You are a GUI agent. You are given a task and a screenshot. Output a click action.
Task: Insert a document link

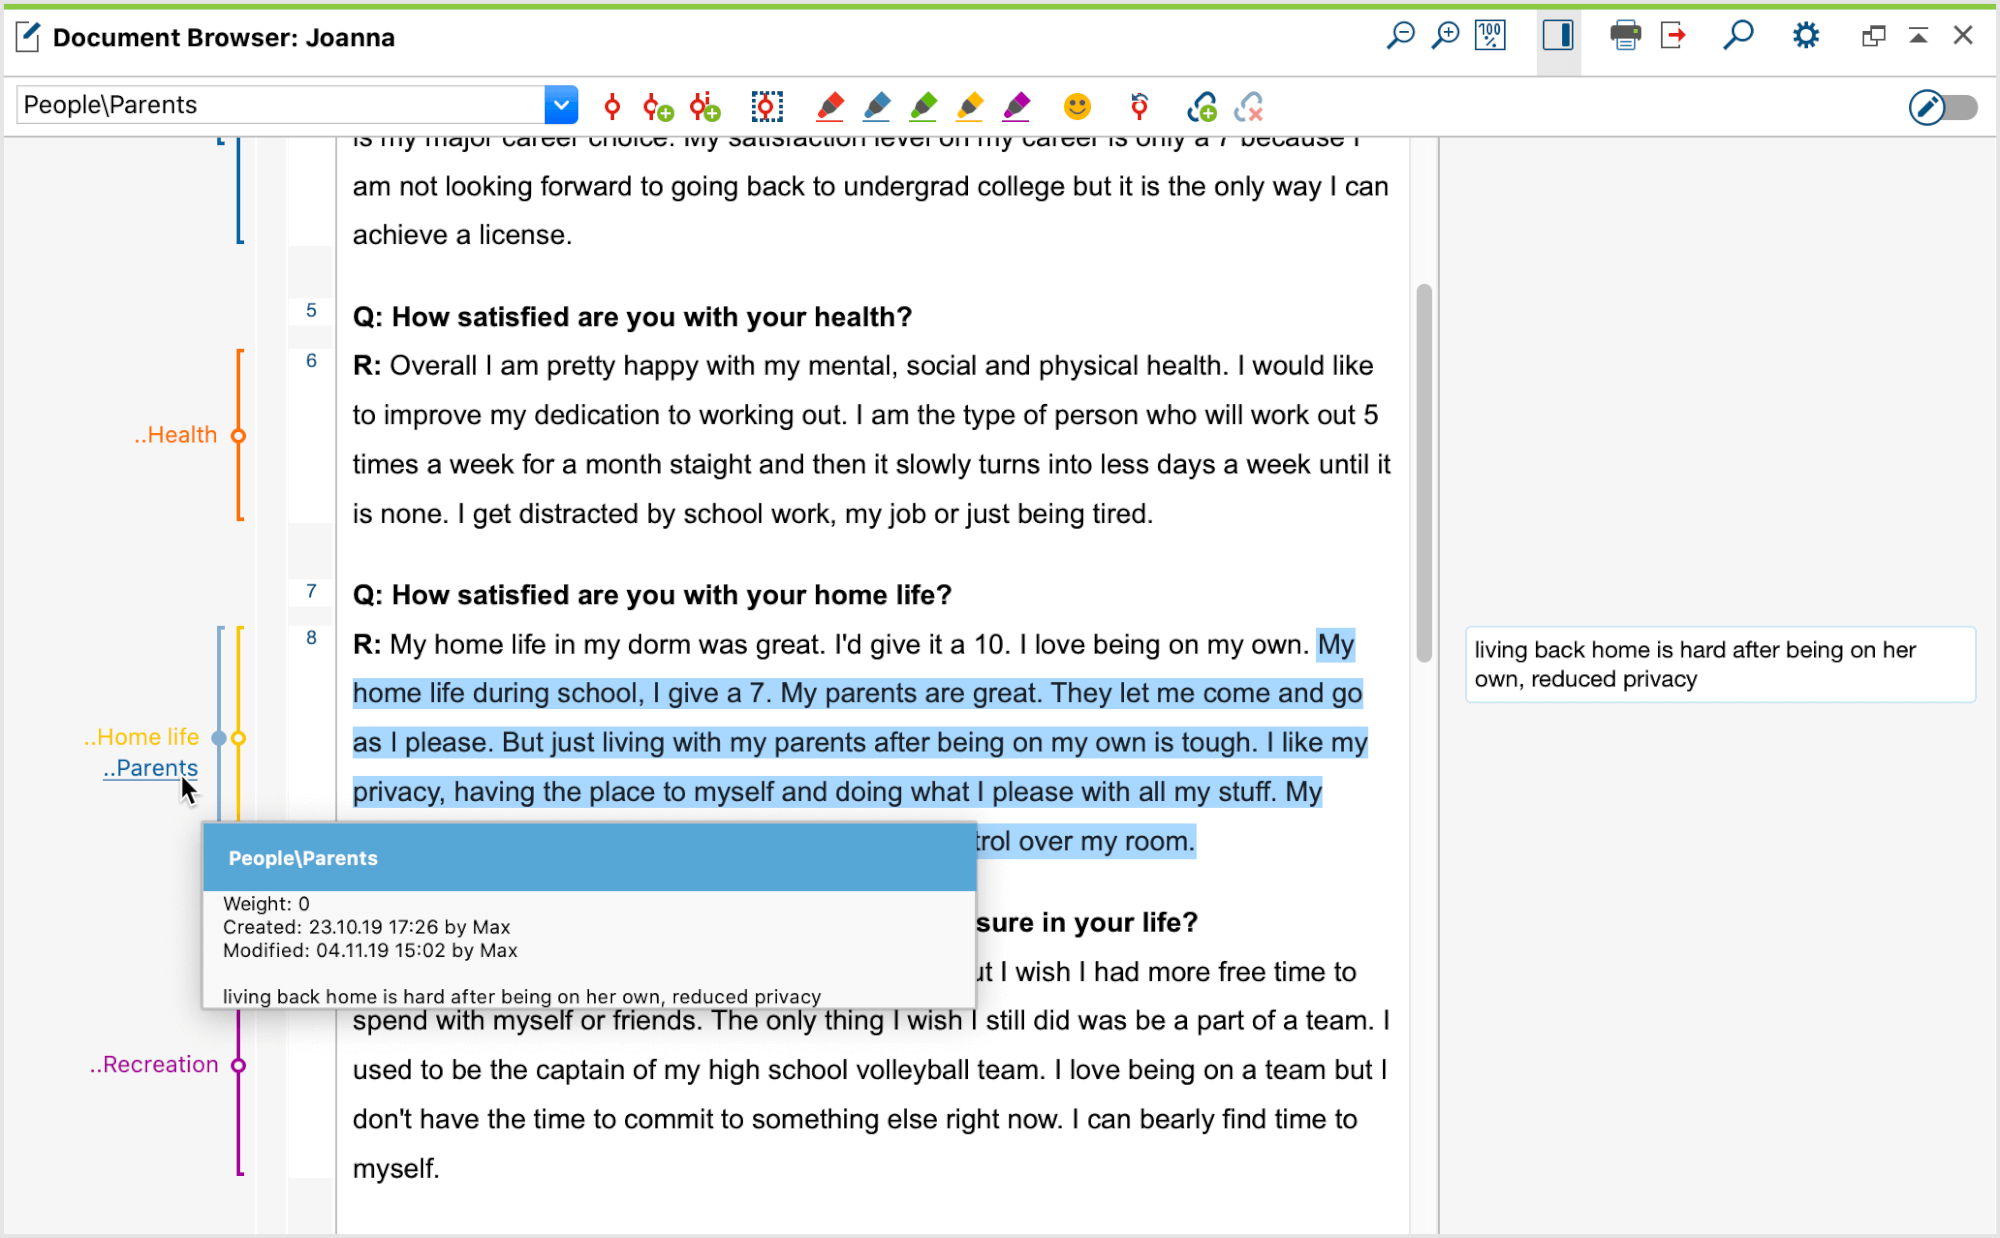pyautogui.click(x=1202, y=106)
